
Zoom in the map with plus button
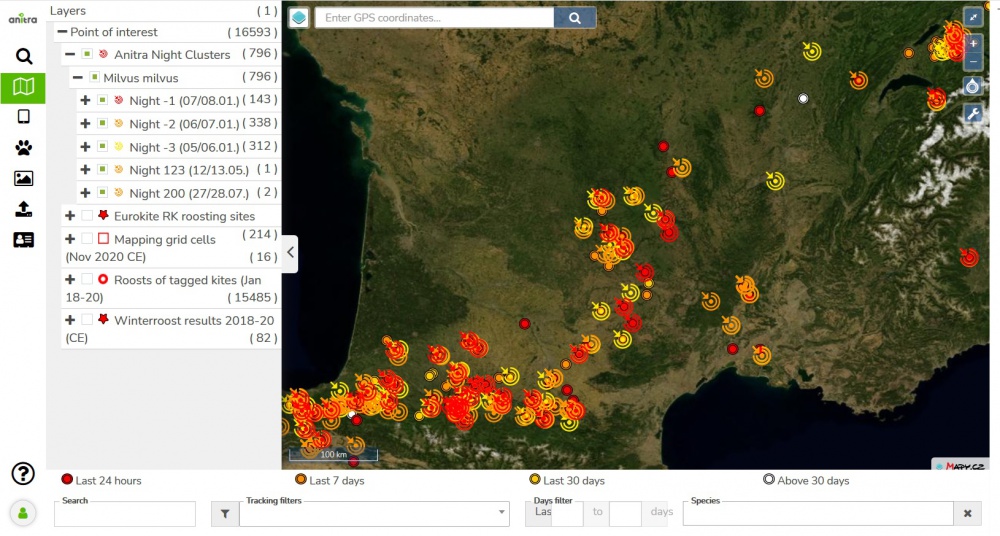coord(973,45)
